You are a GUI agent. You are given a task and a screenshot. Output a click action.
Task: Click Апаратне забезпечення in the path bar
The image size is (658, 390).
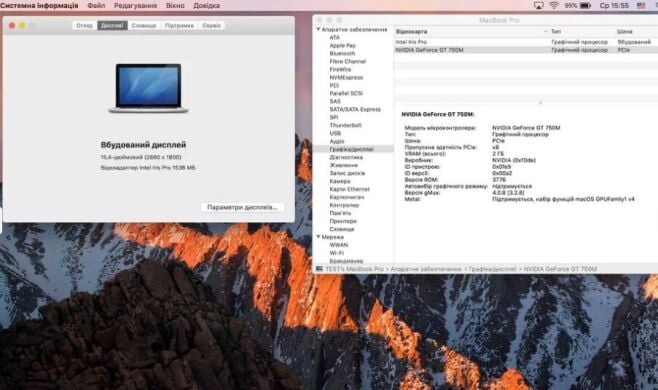tap(426, 269)
